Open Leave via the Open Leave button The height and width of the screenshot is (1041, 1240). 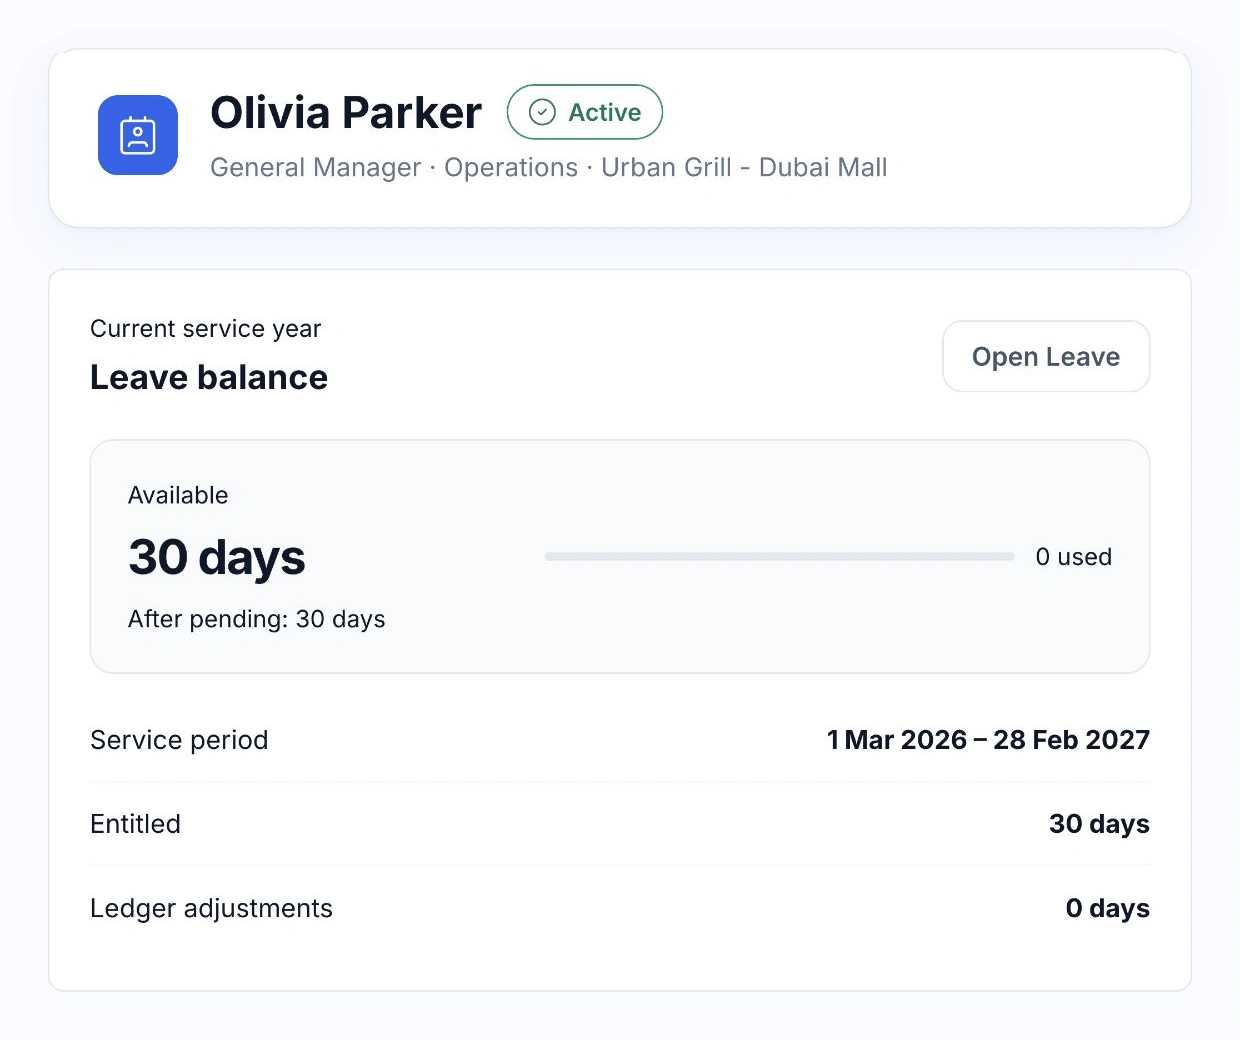(x=1046, y=356)
